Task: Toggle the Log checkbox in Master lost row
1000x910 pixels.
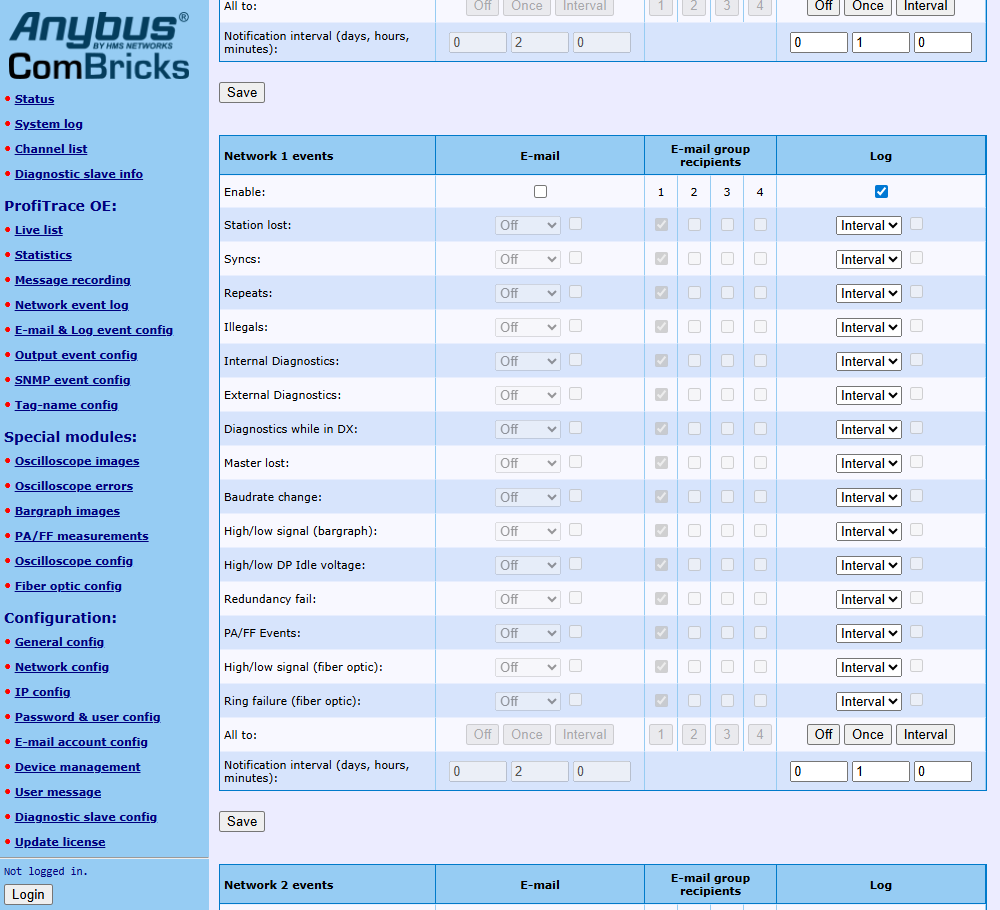Action: 916,462
